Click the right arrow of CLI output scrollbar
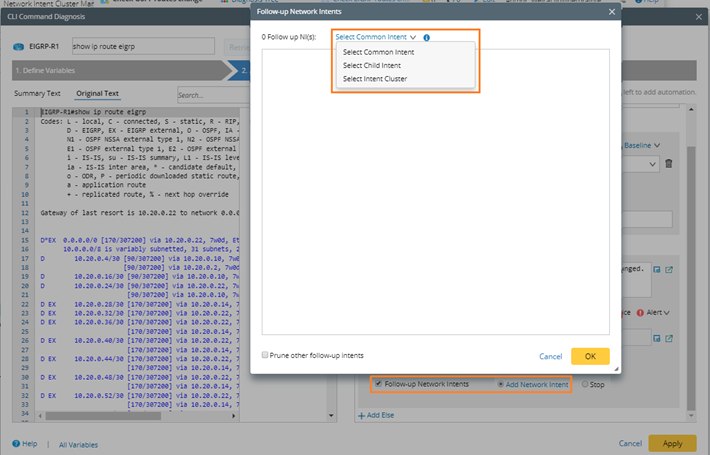Screen dimensions: 710x455 click(x=233, y=416)
